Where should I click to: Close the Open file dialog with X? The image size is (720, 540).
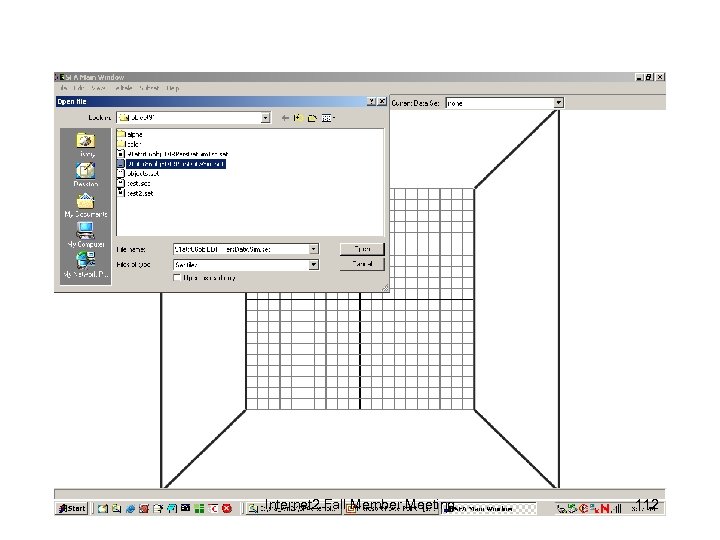[x=382, y=101]
